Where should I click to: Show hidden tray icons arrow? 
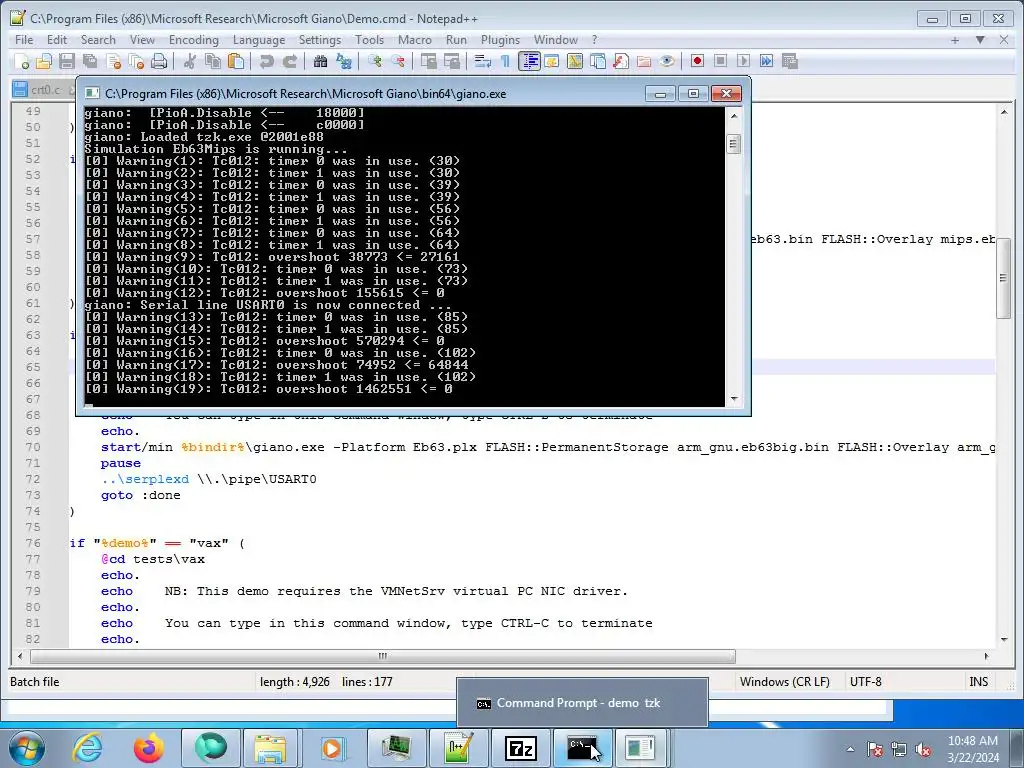(850, 749)
